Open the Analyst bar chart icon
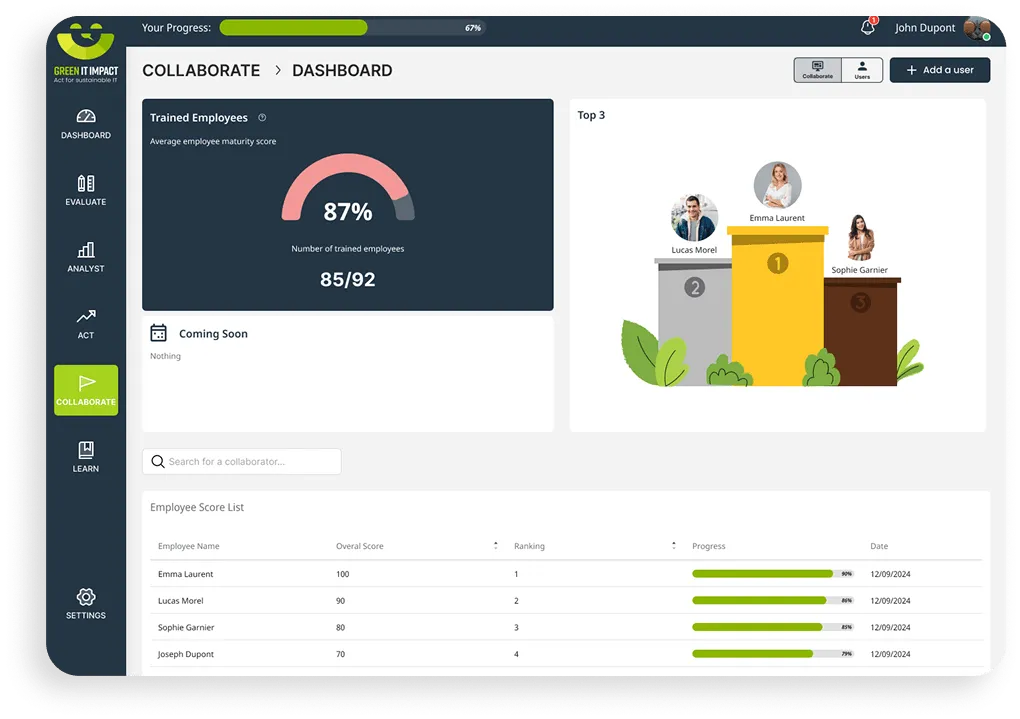Viewport: 1020px width, 719px height. [x=86, y=250]
